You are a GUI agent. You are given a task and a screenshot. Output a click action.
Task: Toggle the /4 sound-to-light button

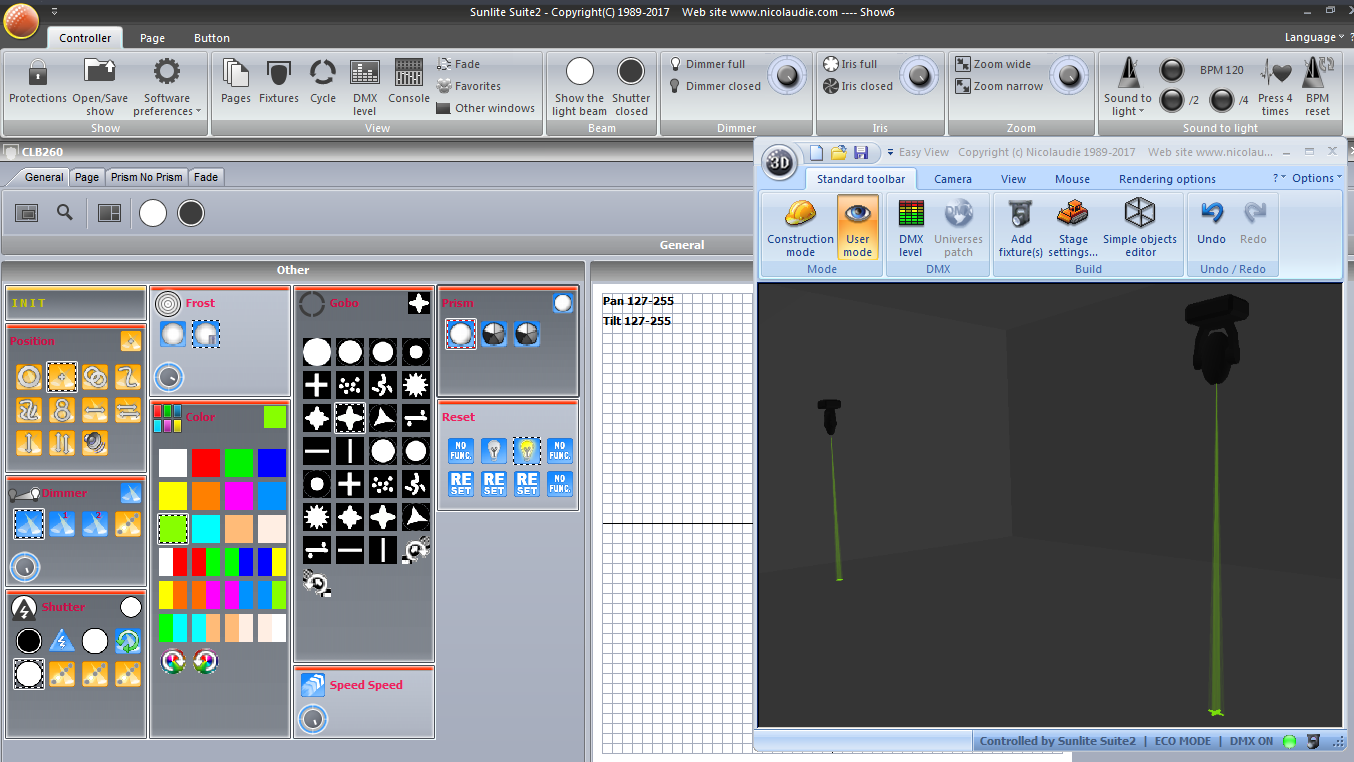[x=1222, y=100]
